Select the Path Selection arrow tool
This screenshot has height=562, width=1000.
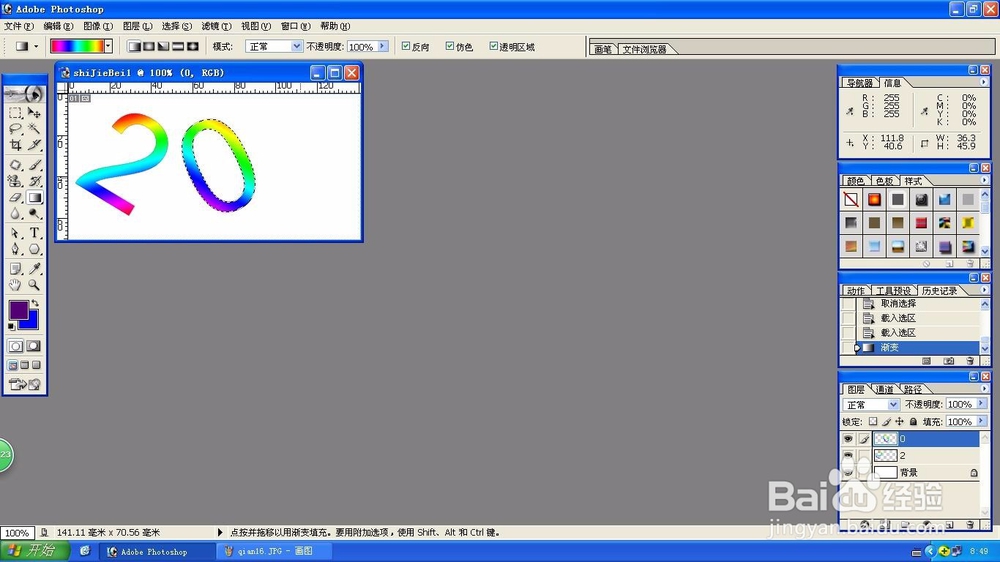(x=15, y=233)
